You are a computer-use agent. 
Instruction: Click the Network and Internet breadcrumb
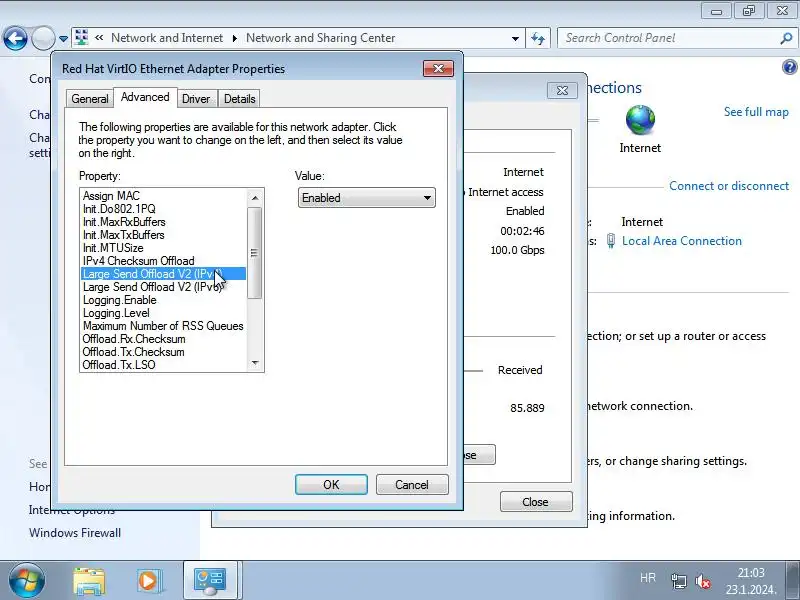167,38
